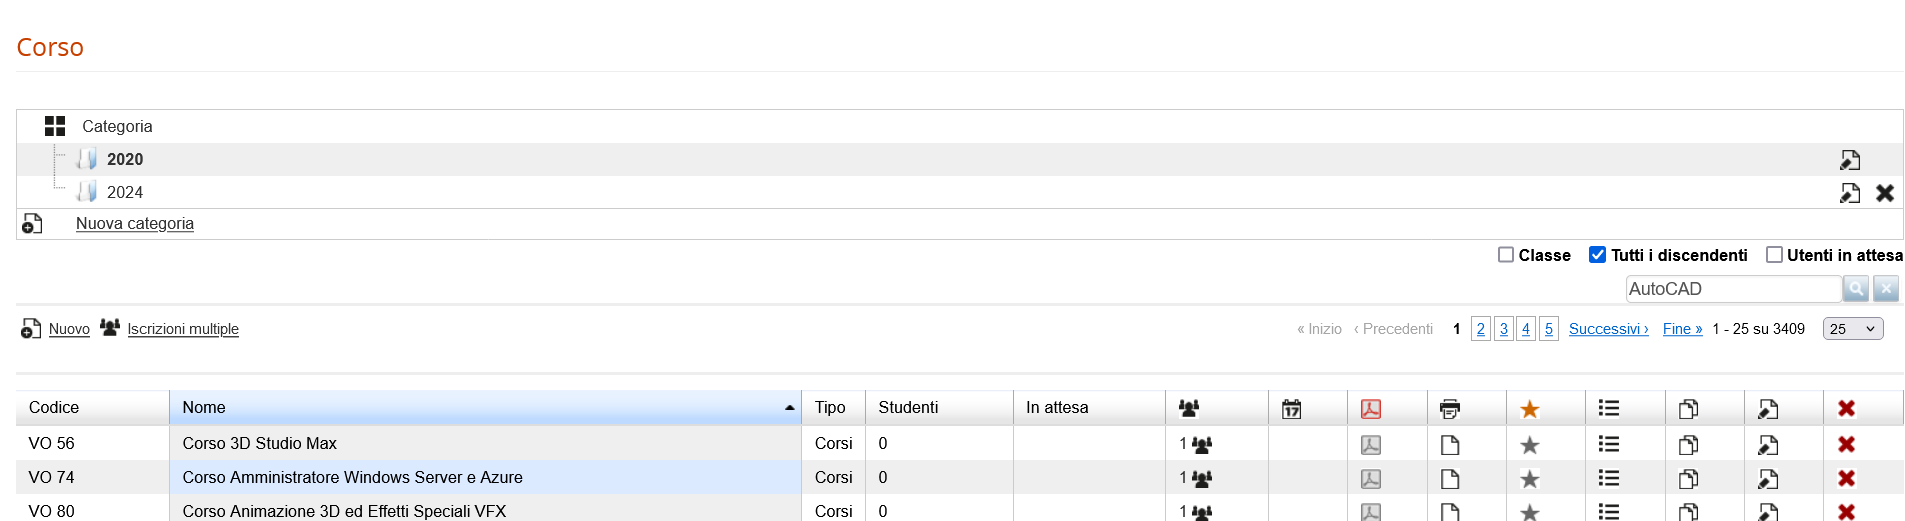Go to page 3 of results
The image size is (1905, 521).
pos(1503,329)
